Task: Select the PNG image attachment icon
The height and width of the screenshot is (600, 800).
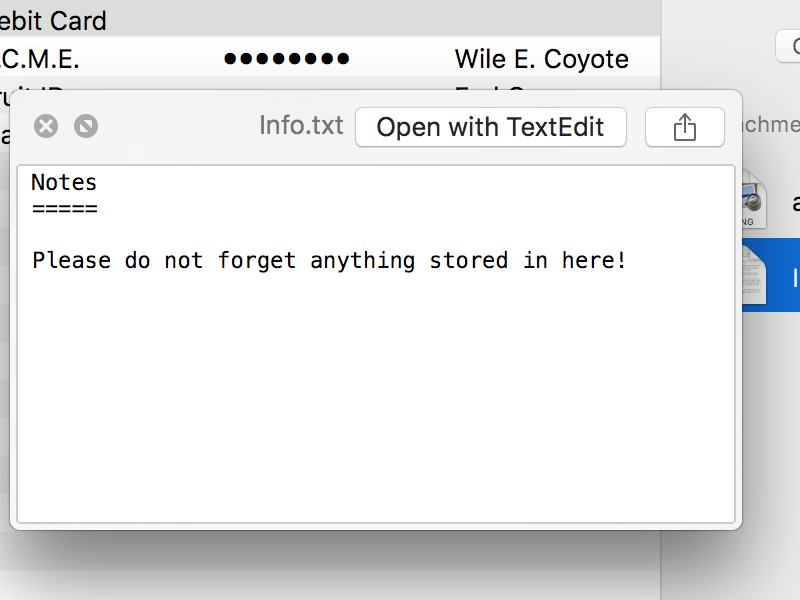Action: coord(754,201)
